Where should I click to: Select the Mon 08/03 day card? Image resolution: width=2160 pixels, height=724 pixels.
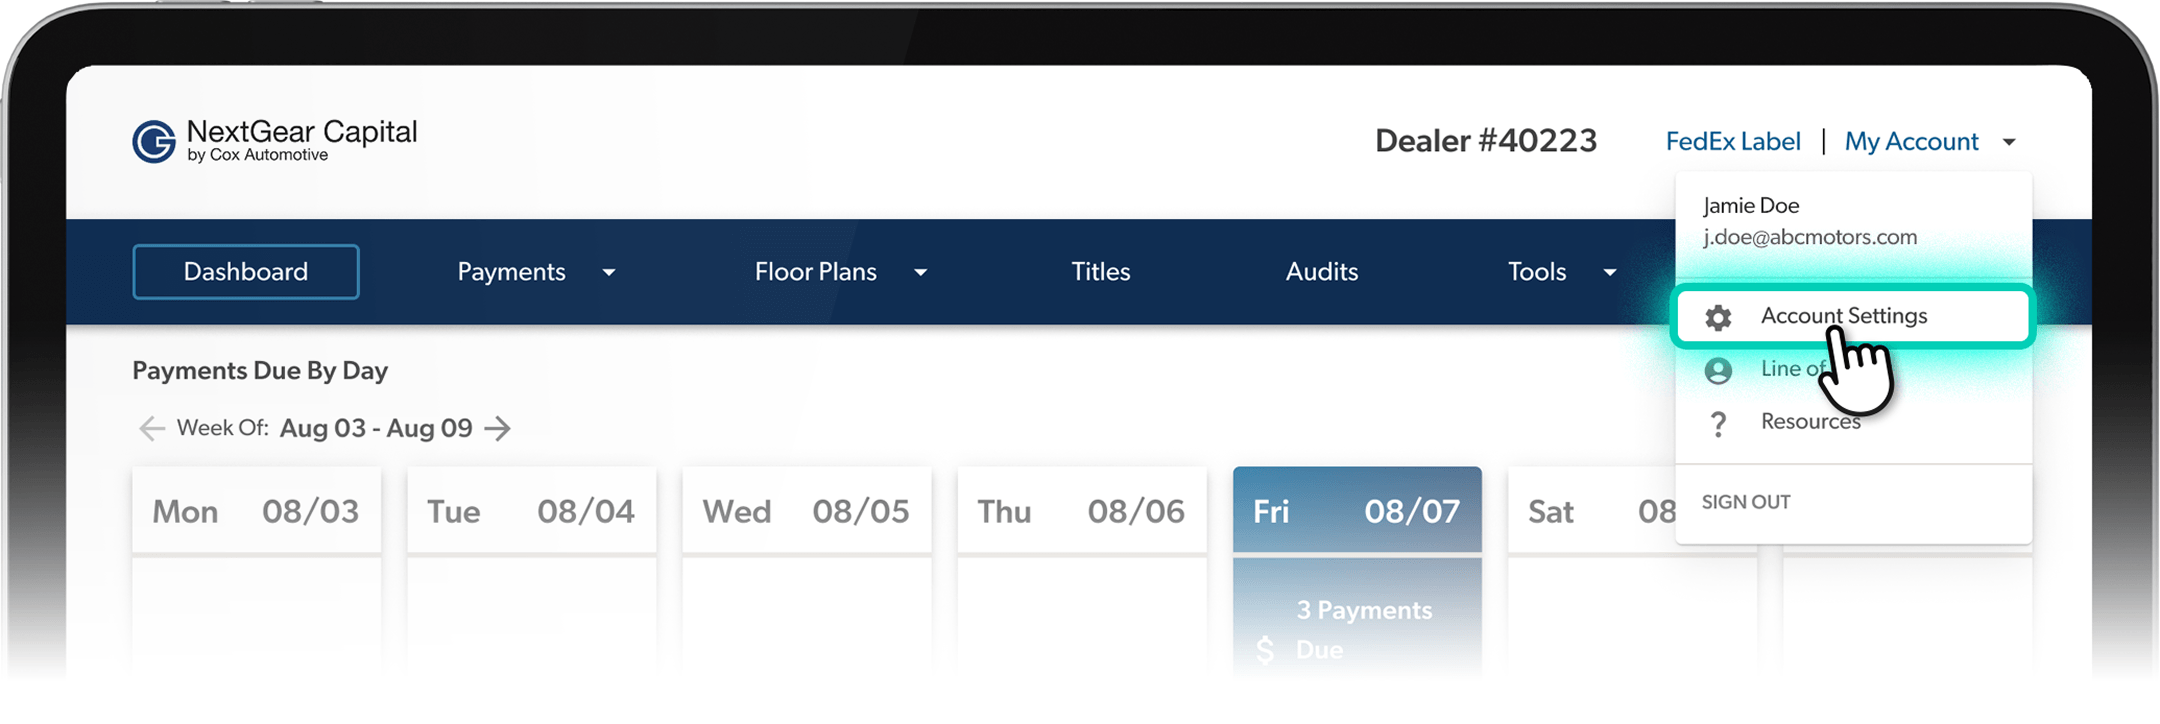[256, 510]
